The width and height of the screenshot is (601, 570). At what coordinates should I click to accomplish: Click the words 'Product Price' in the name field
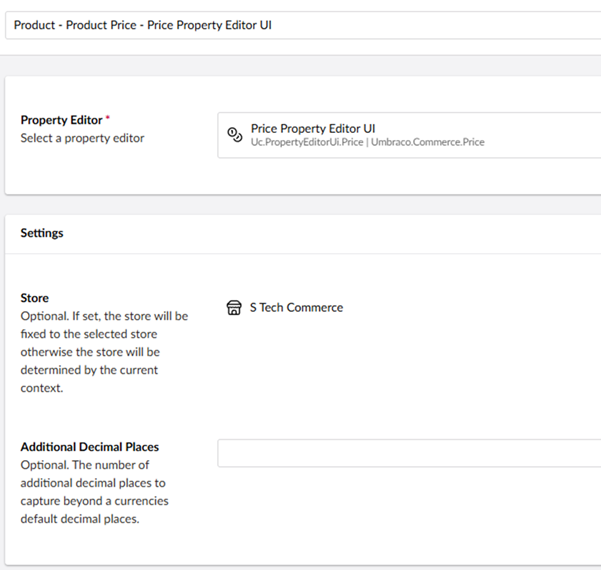pyautogui.click(x=103, y=25)
